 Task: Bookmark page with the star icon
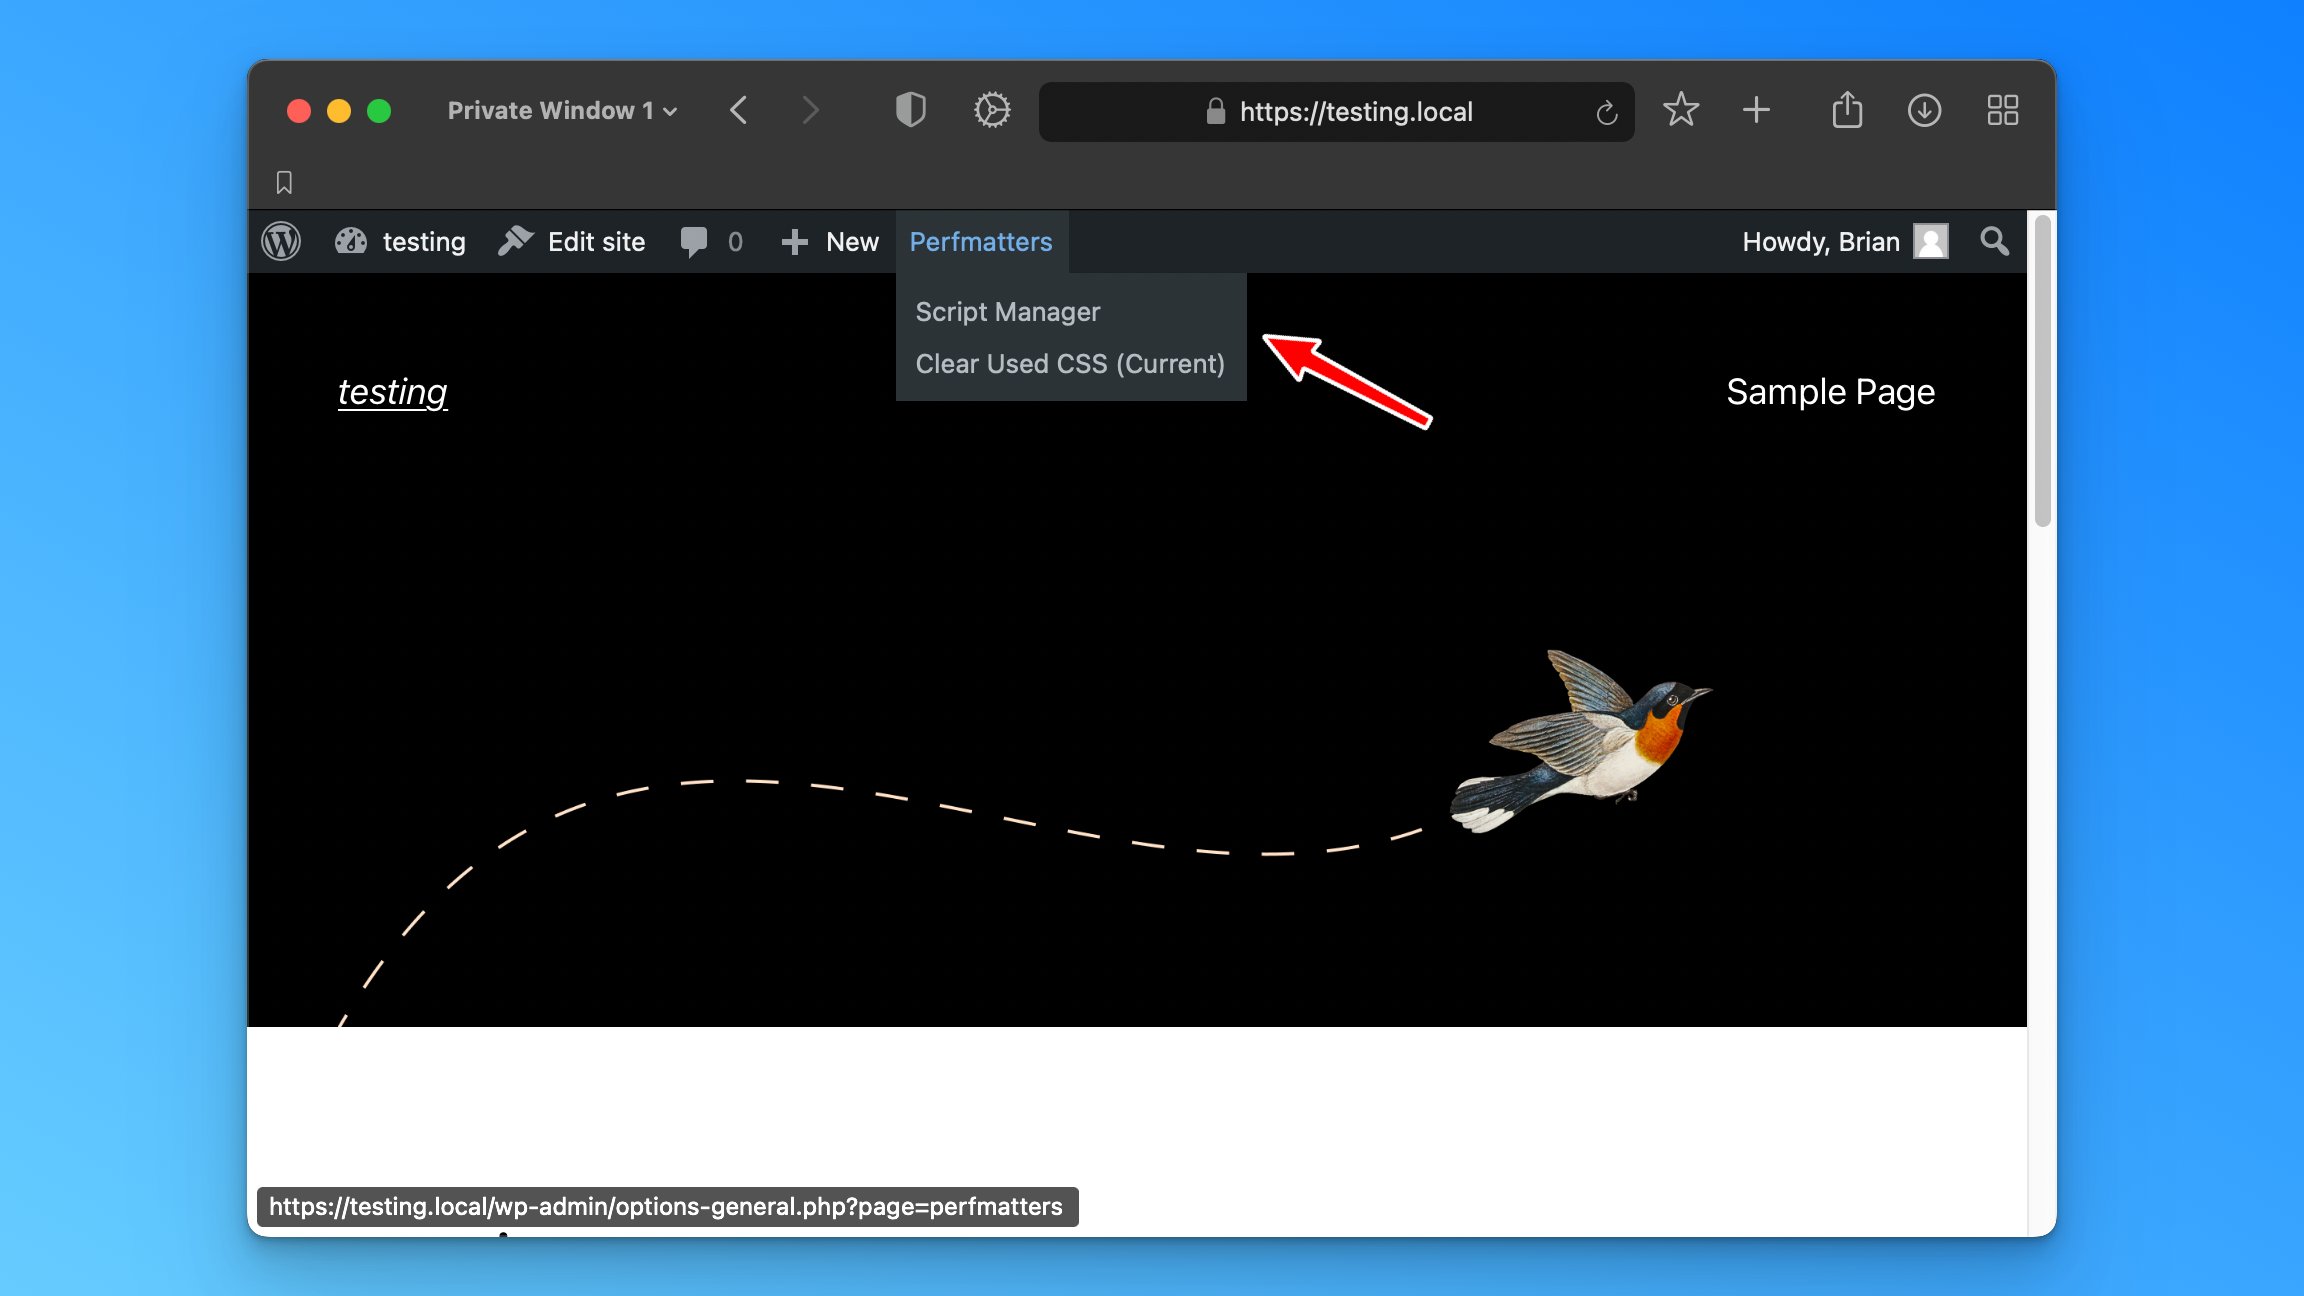pyautogui.click(x=1681, y=110)
